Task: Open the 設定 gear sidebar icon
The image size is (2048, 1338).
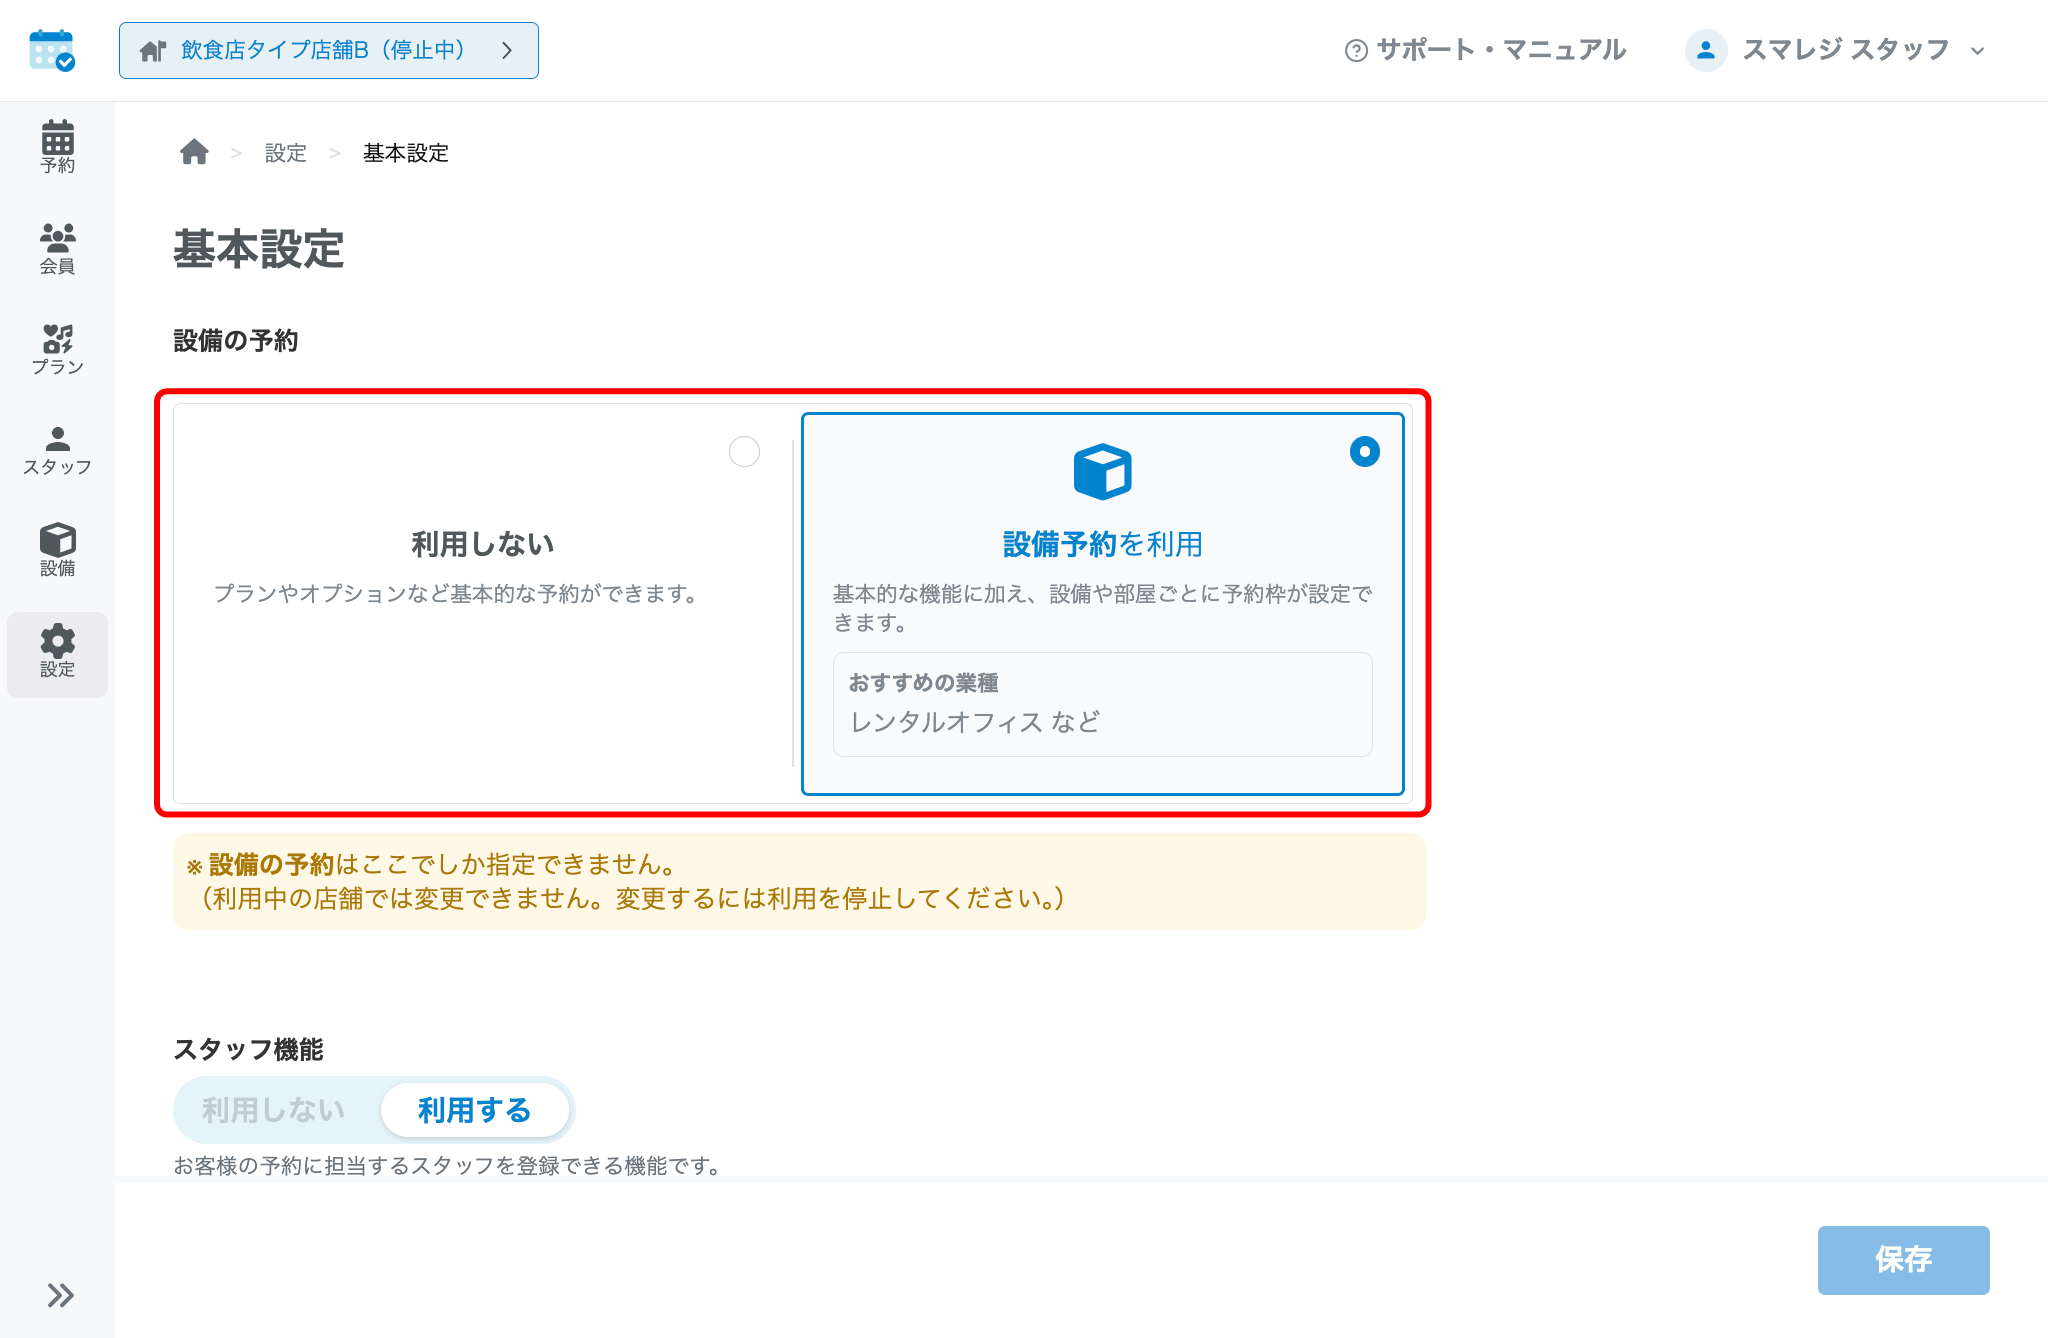Action: tap(57, 653)
